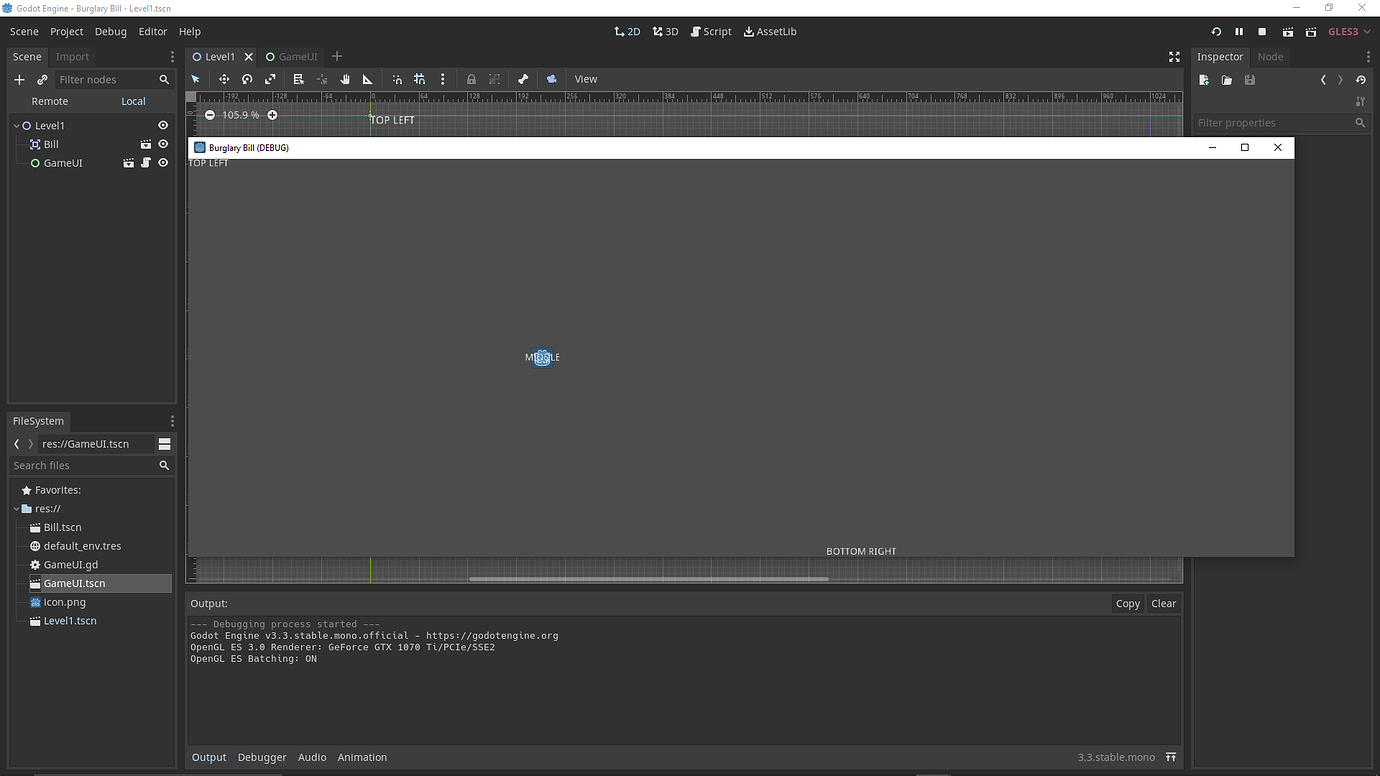The image size is (1380, 776).
Task: Clear the Output log
Action: (x=1163, y=603)
